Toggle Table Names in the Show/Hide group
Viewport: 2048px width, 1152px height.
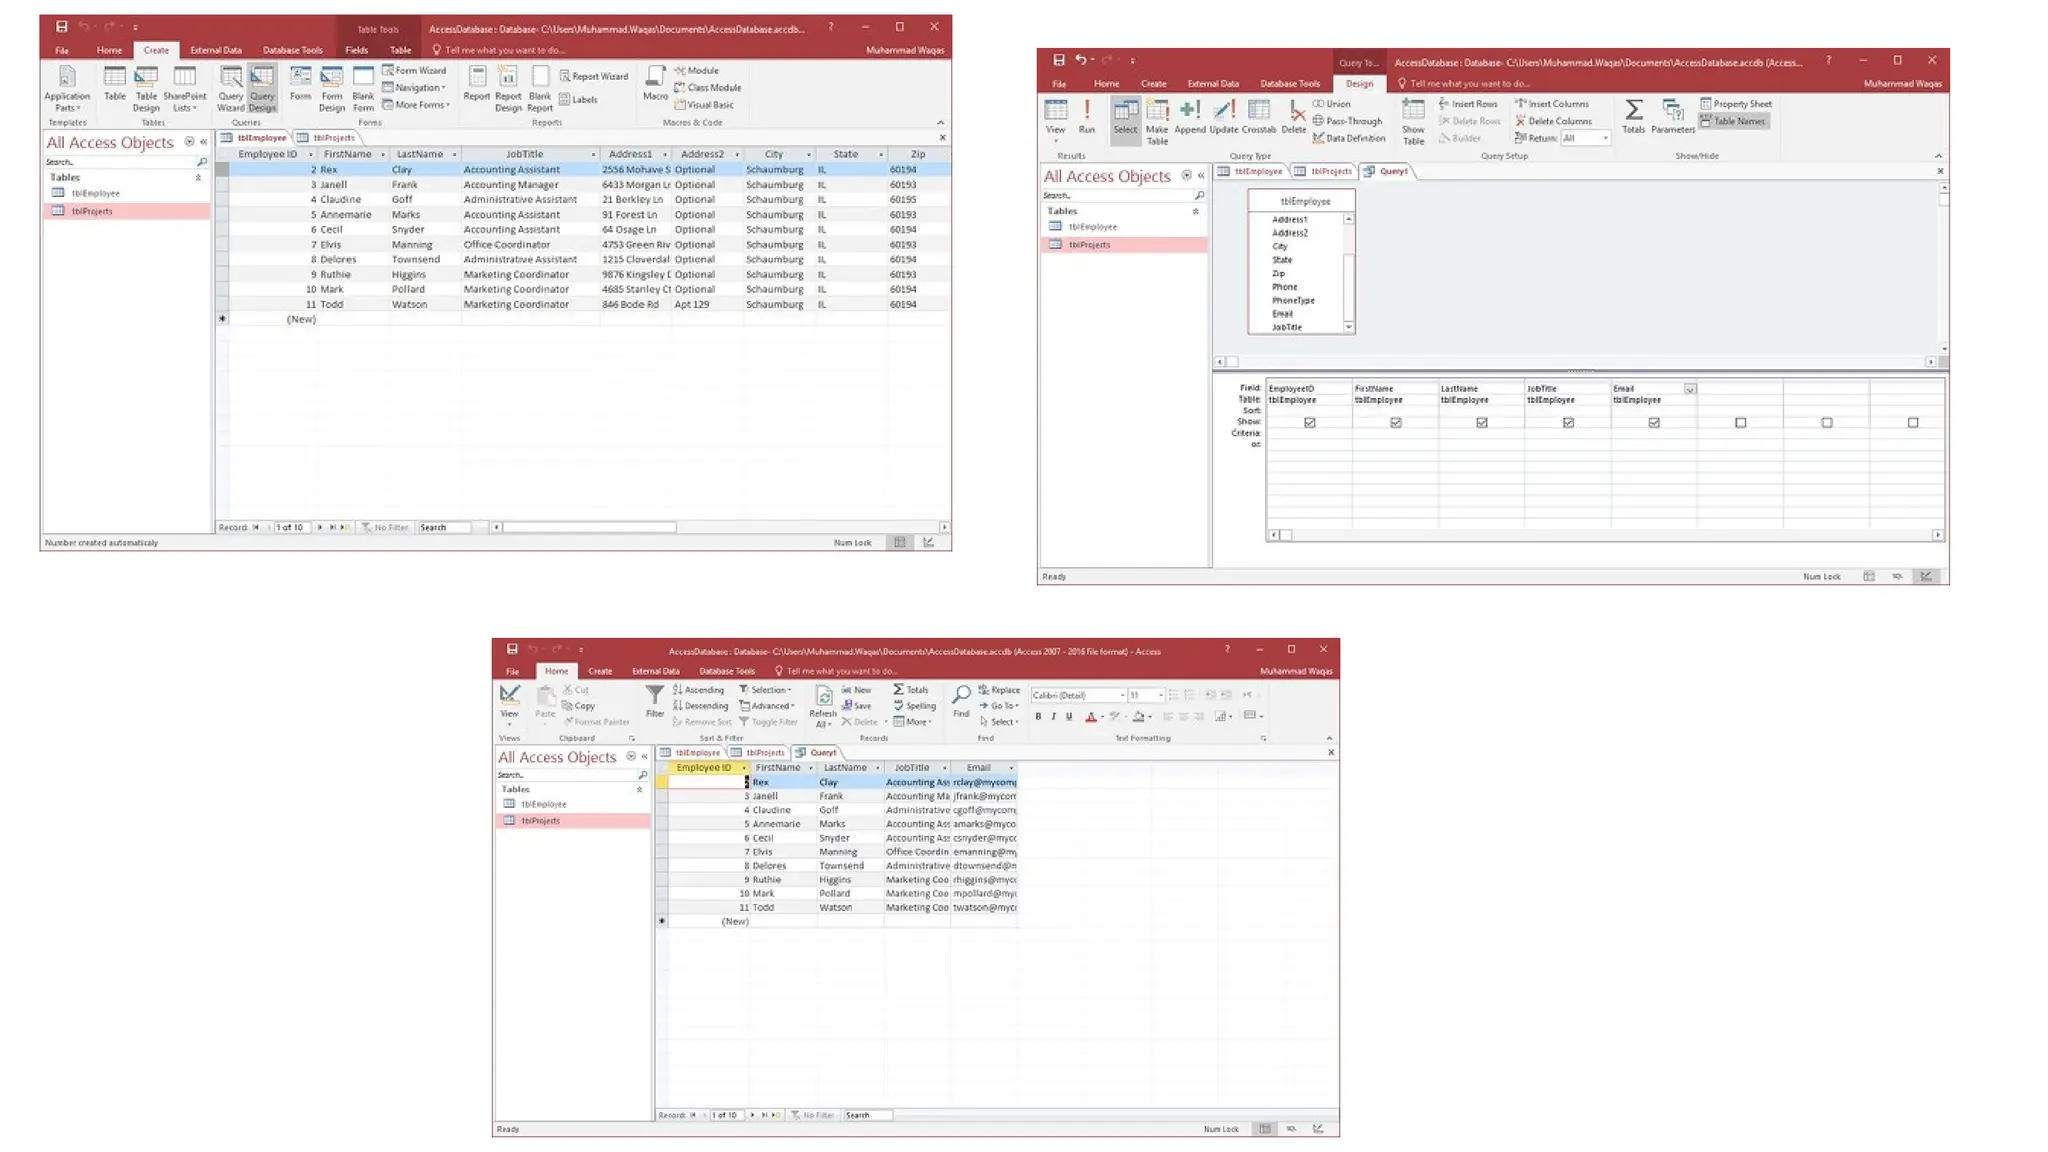pos(1733,121)
